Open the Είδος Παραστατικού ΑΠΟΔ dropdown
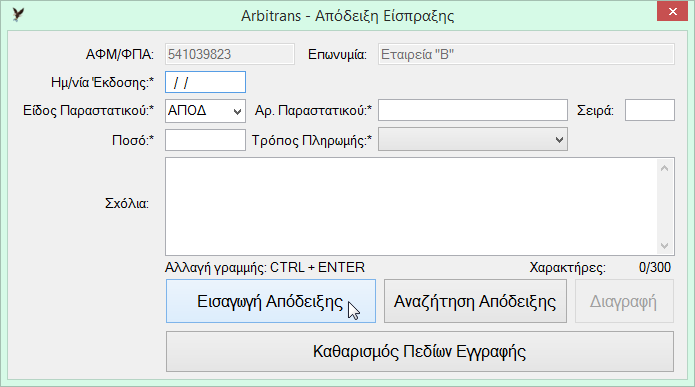The width and height of the screenshot is (695, 387). (205, 110)
